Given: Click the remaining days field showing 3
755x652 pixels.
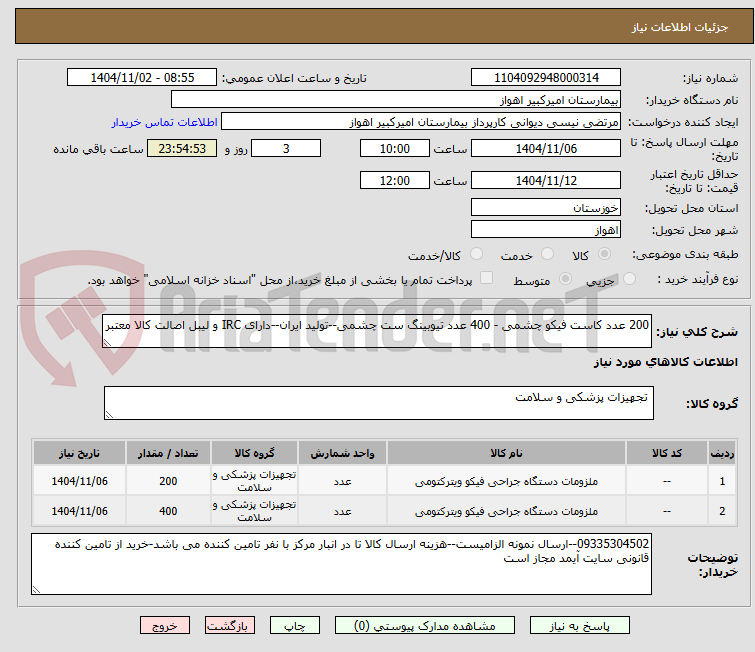Looking at the screenshot, I should point(286,148).
